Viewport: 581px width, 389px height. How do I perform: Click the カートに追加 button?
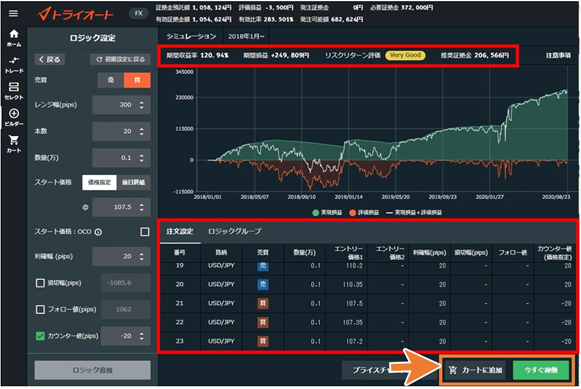(x=476, y=370)
